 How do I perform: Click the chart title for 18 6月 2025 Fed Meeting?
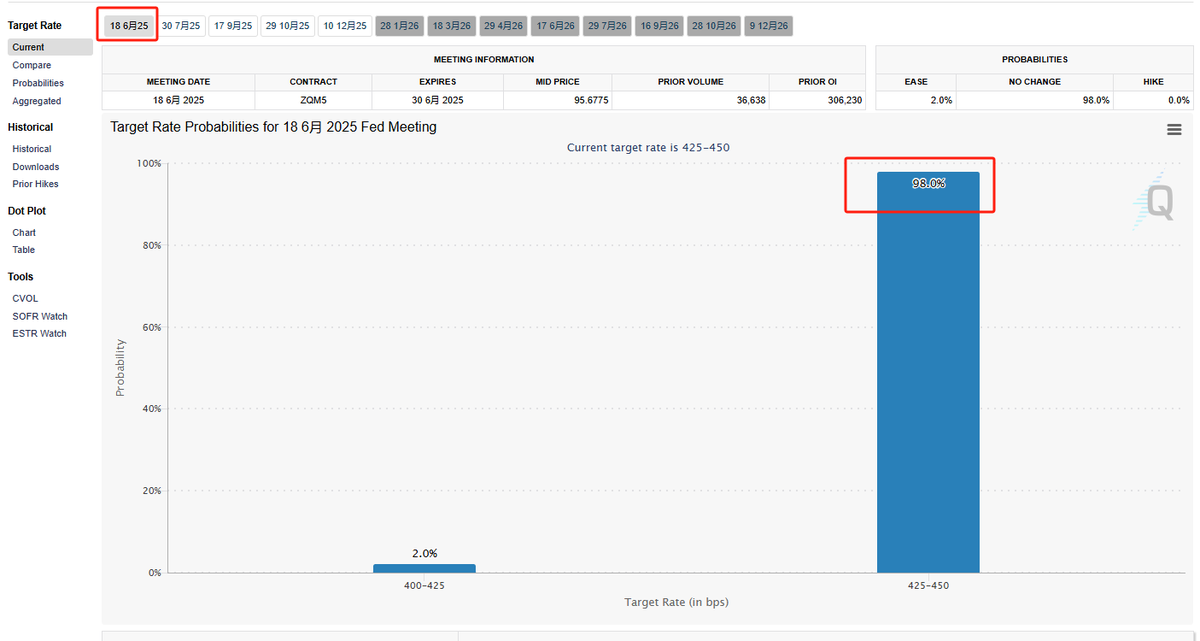coord(273,127)
